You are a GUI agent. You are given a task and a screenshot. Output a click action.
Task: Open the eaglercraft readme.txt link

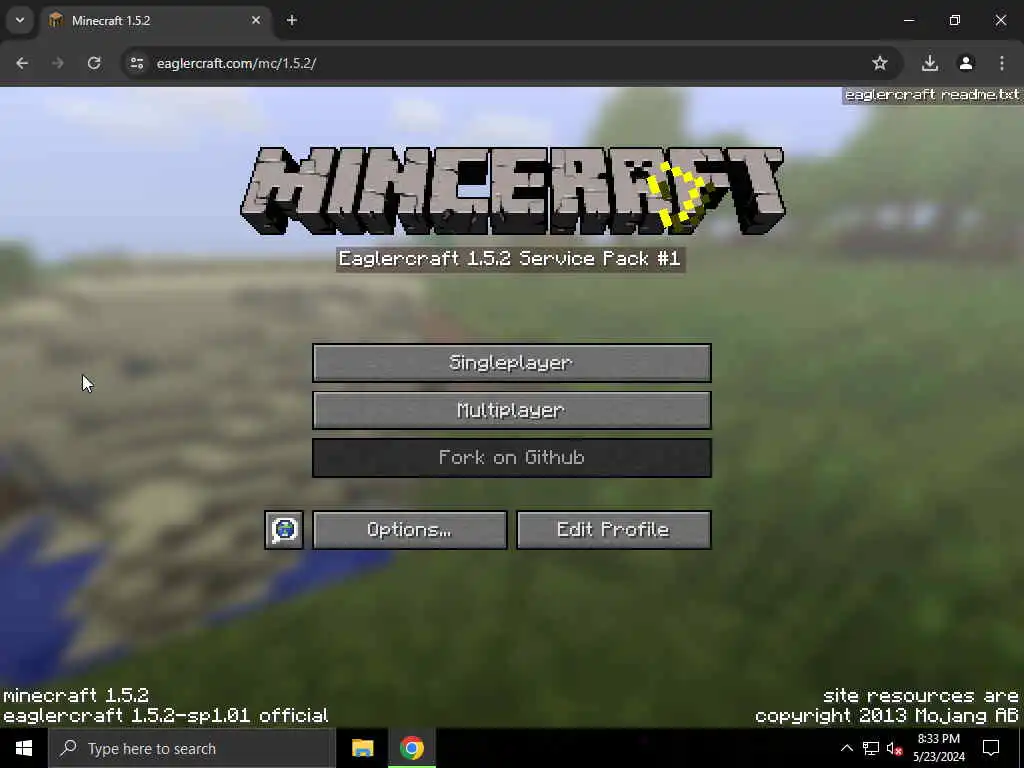click(x=932, y=95)
